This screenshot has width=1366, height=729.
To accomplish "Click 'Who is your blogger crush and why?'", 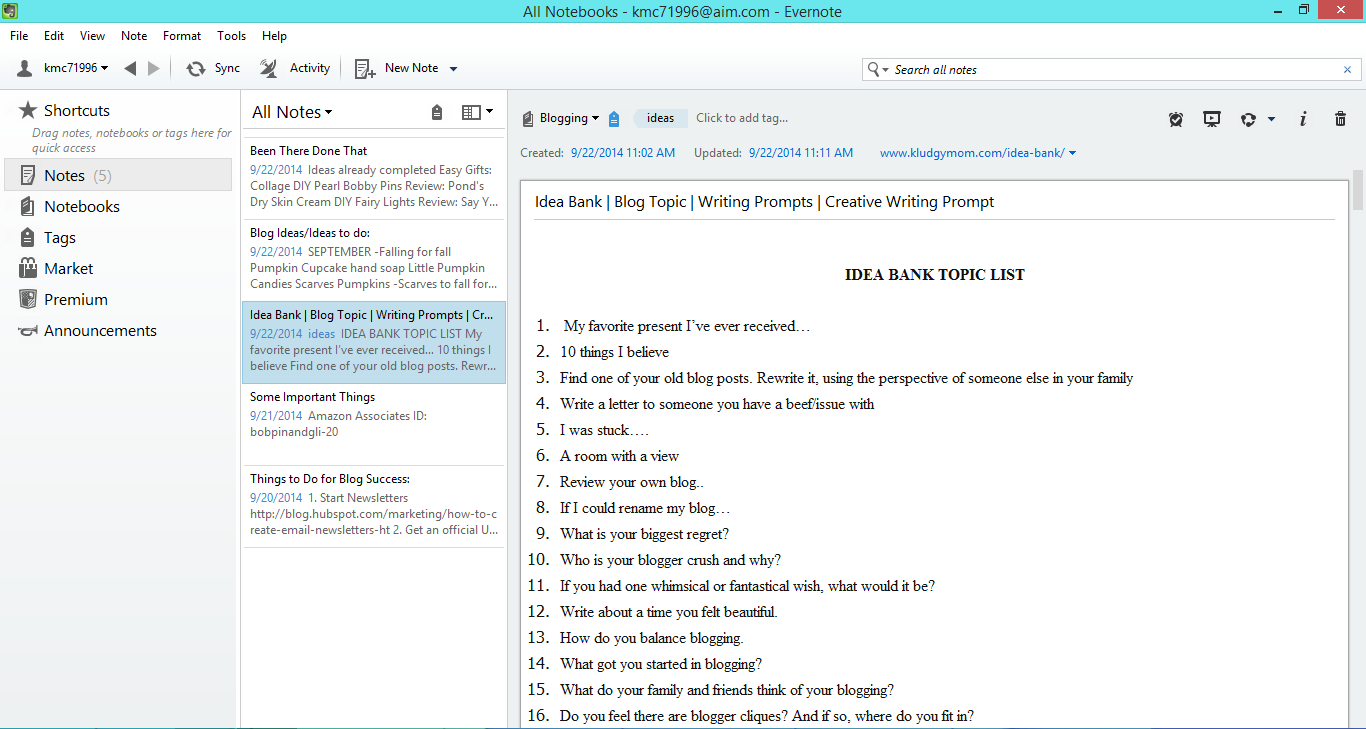I will point(670,560).
